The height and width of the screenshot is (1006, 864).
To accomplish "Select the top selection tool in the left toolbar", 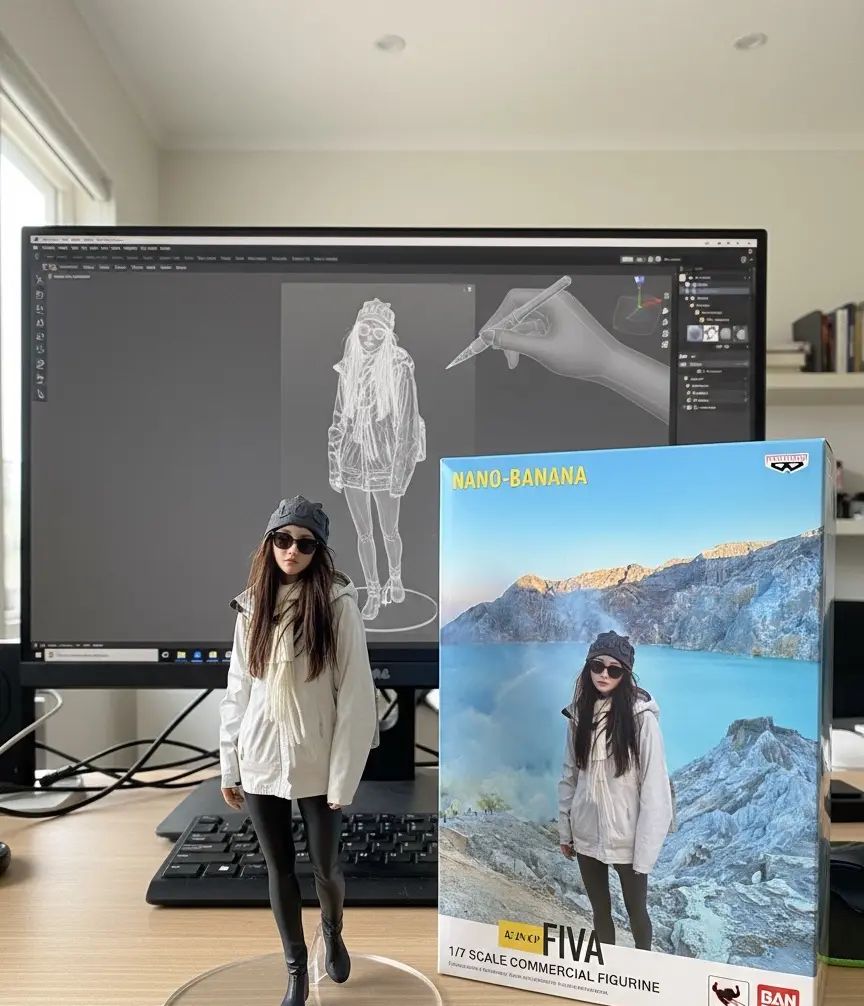I will coord(39,280).
